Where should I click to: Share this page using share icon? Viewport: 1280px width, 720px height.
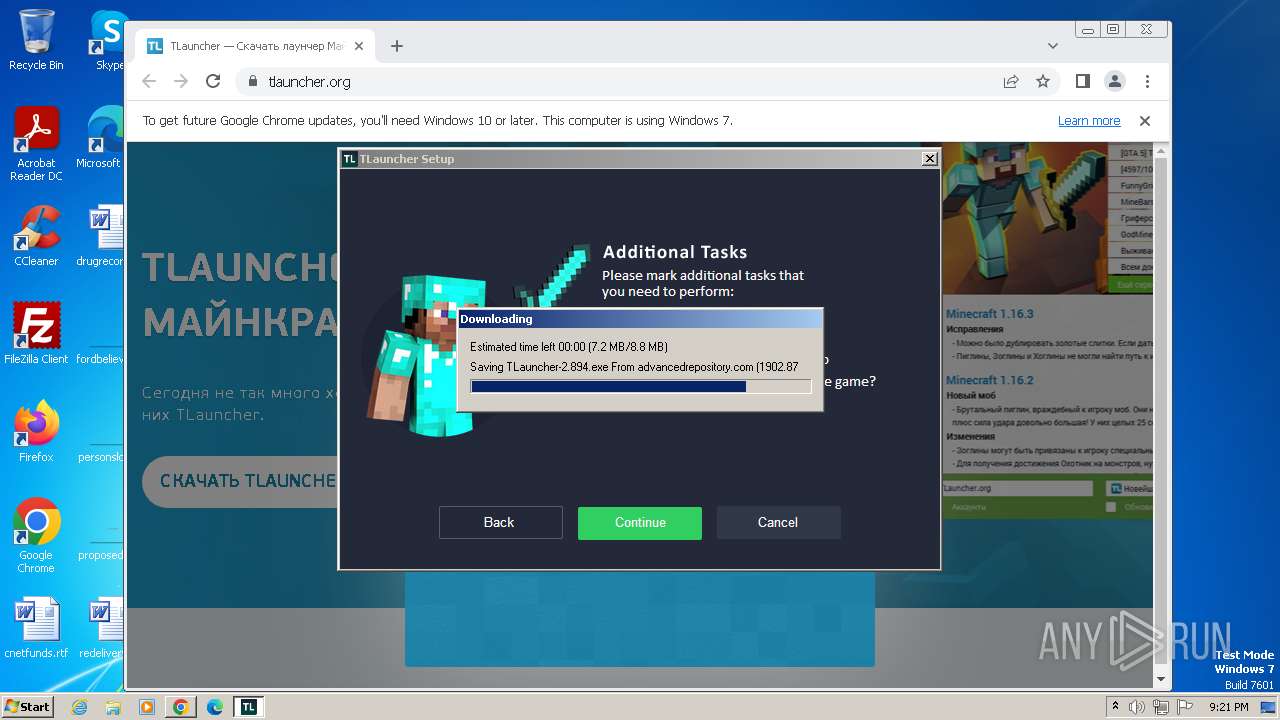(x=1011, y=82)
